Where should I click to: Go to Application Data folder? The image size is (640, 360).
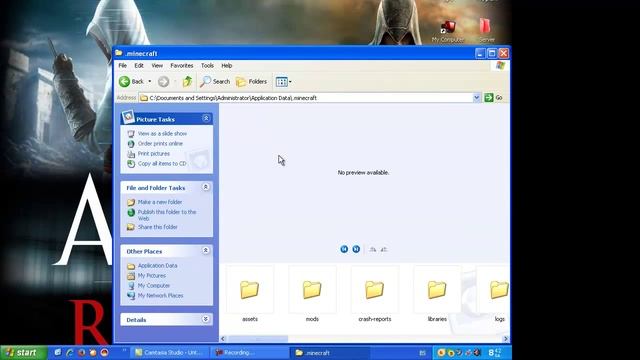click(x=157, y=265)
